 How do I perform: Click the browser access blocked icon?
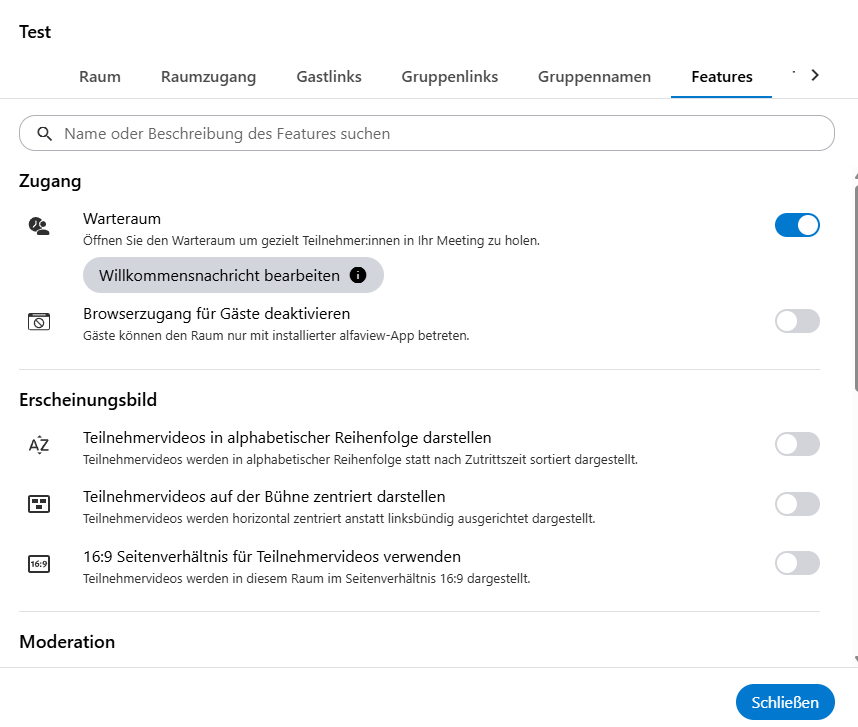coord(38,322)
